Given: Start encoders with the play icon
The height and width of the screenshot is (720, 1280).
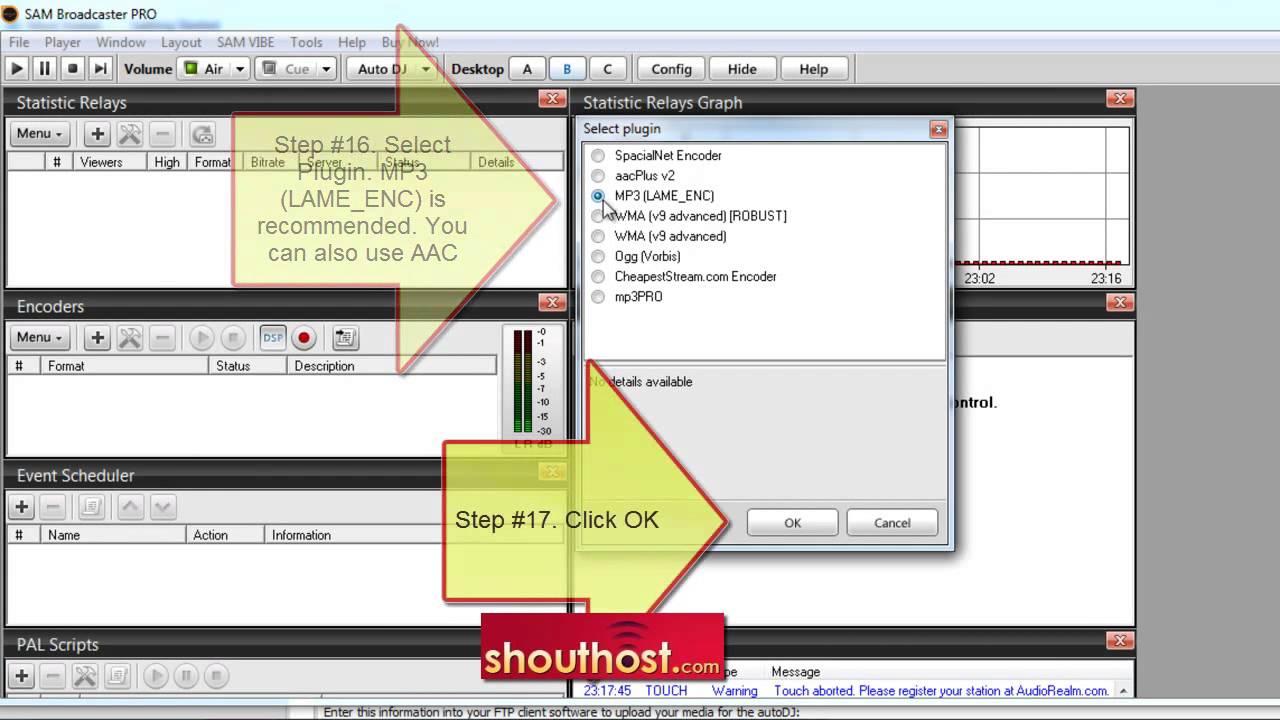Looking at the screenshot, I should tap(202, 337).
